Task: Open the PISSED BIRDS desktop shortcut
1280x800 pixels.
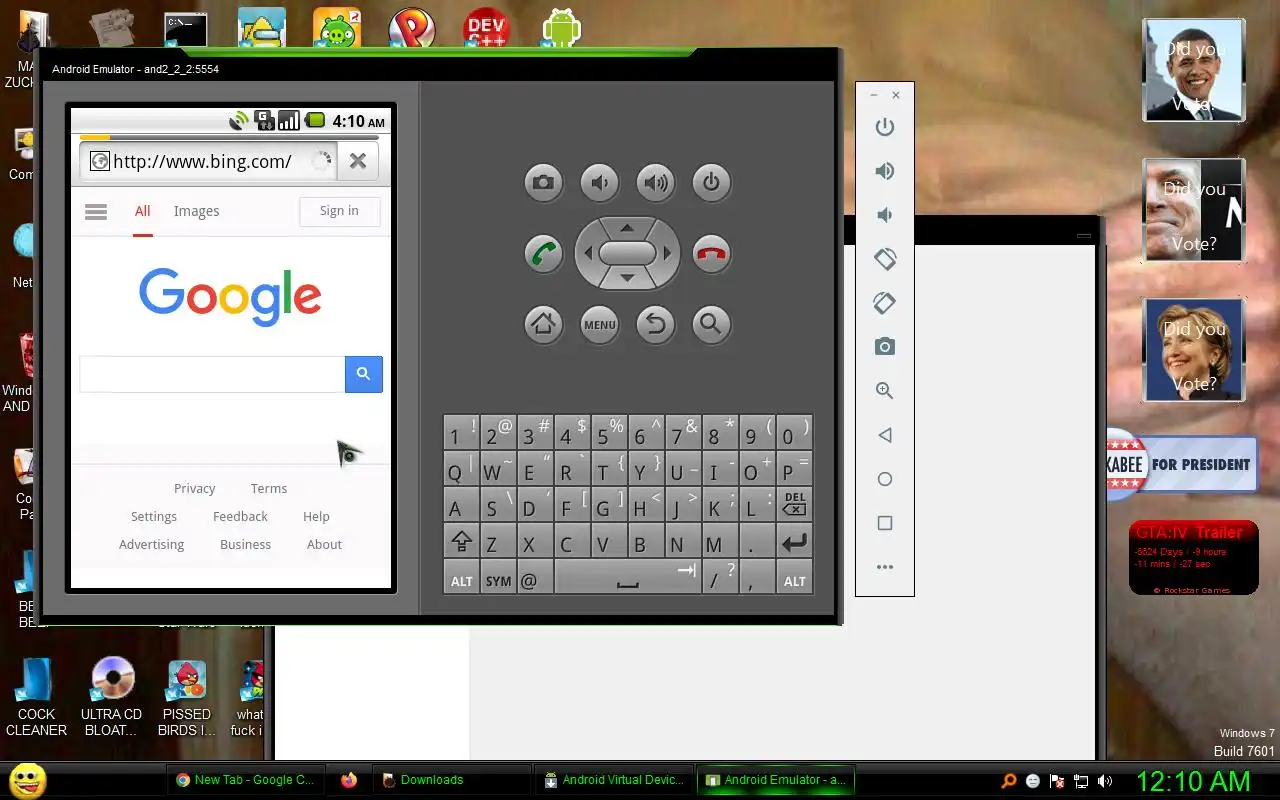Action: (187, 697)
